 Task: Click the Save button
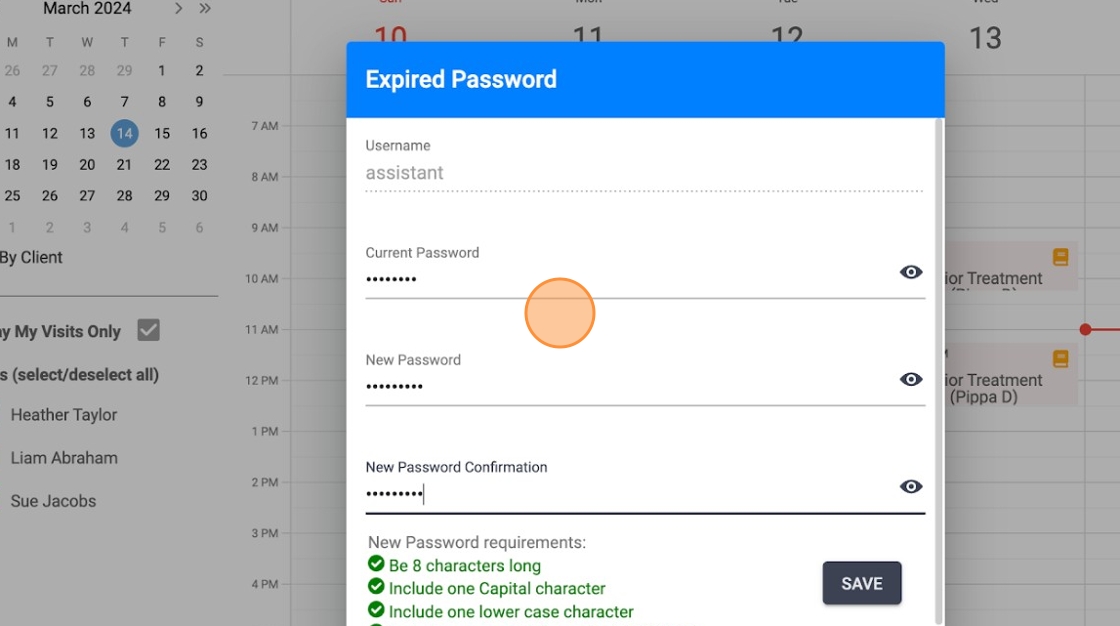[861, 583]
